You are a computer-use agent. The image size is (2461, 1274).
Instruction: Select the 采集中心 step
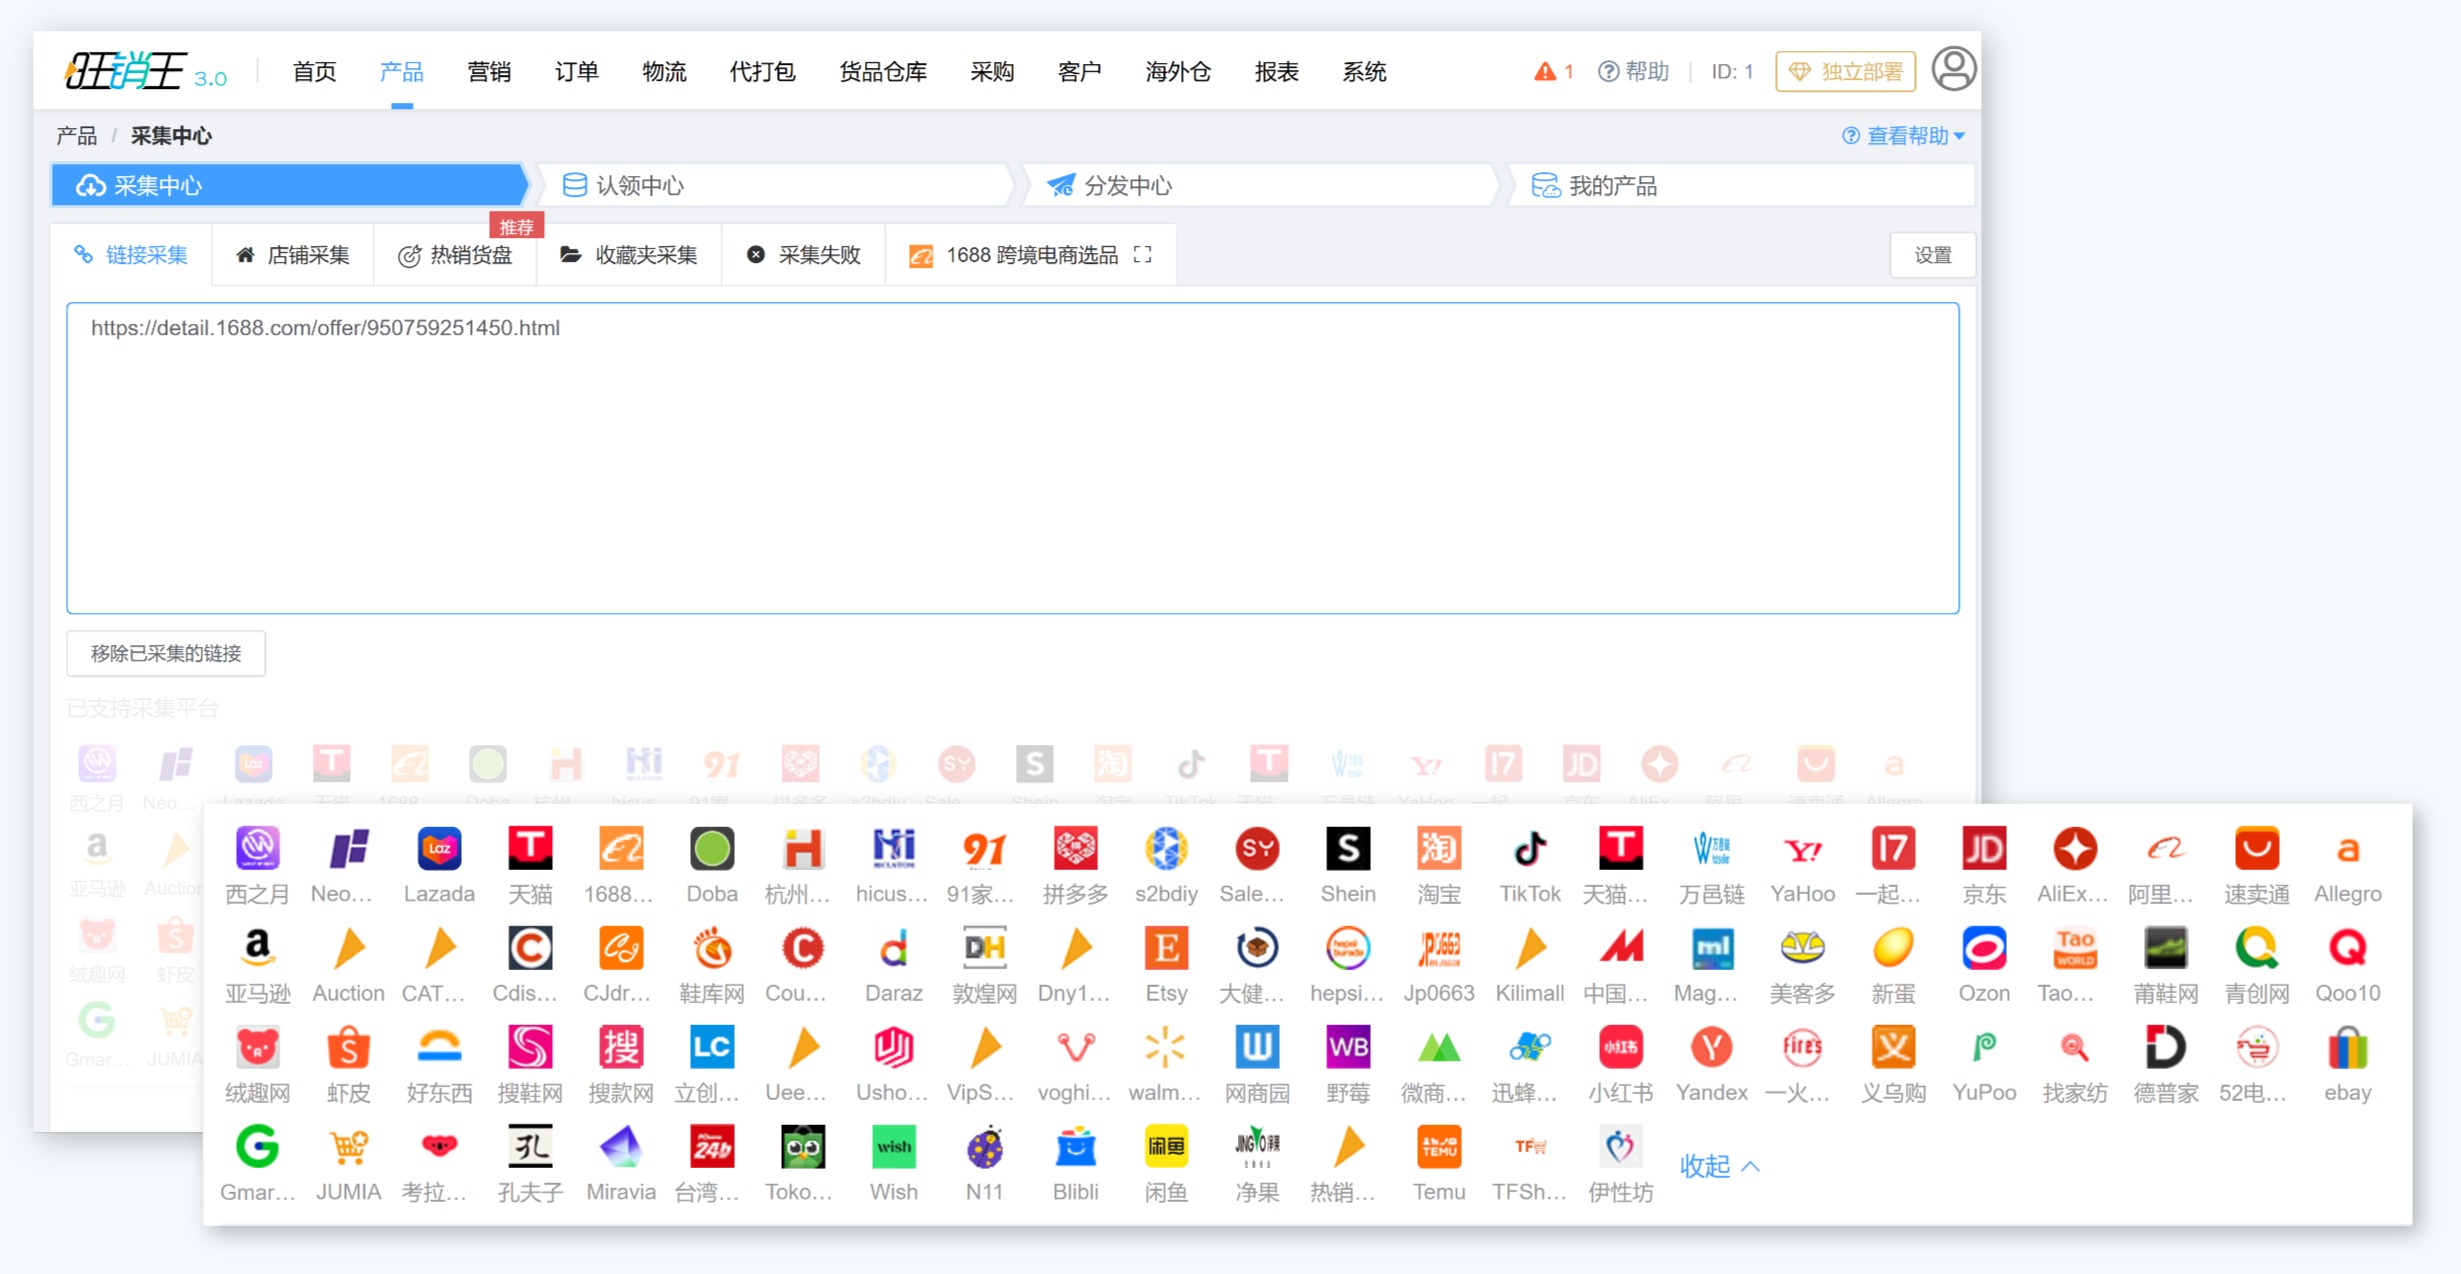pyautogui.click(x=288, y=186)
